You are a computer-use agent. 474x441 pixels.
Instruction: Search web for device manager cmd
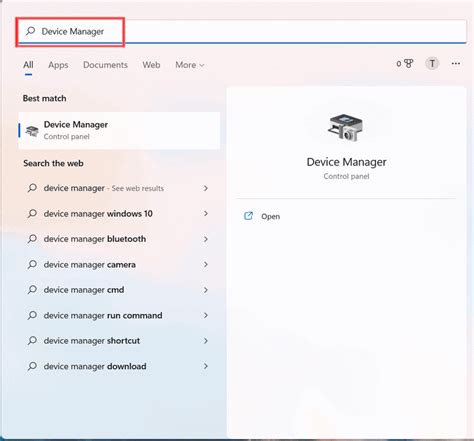point(118,290)
